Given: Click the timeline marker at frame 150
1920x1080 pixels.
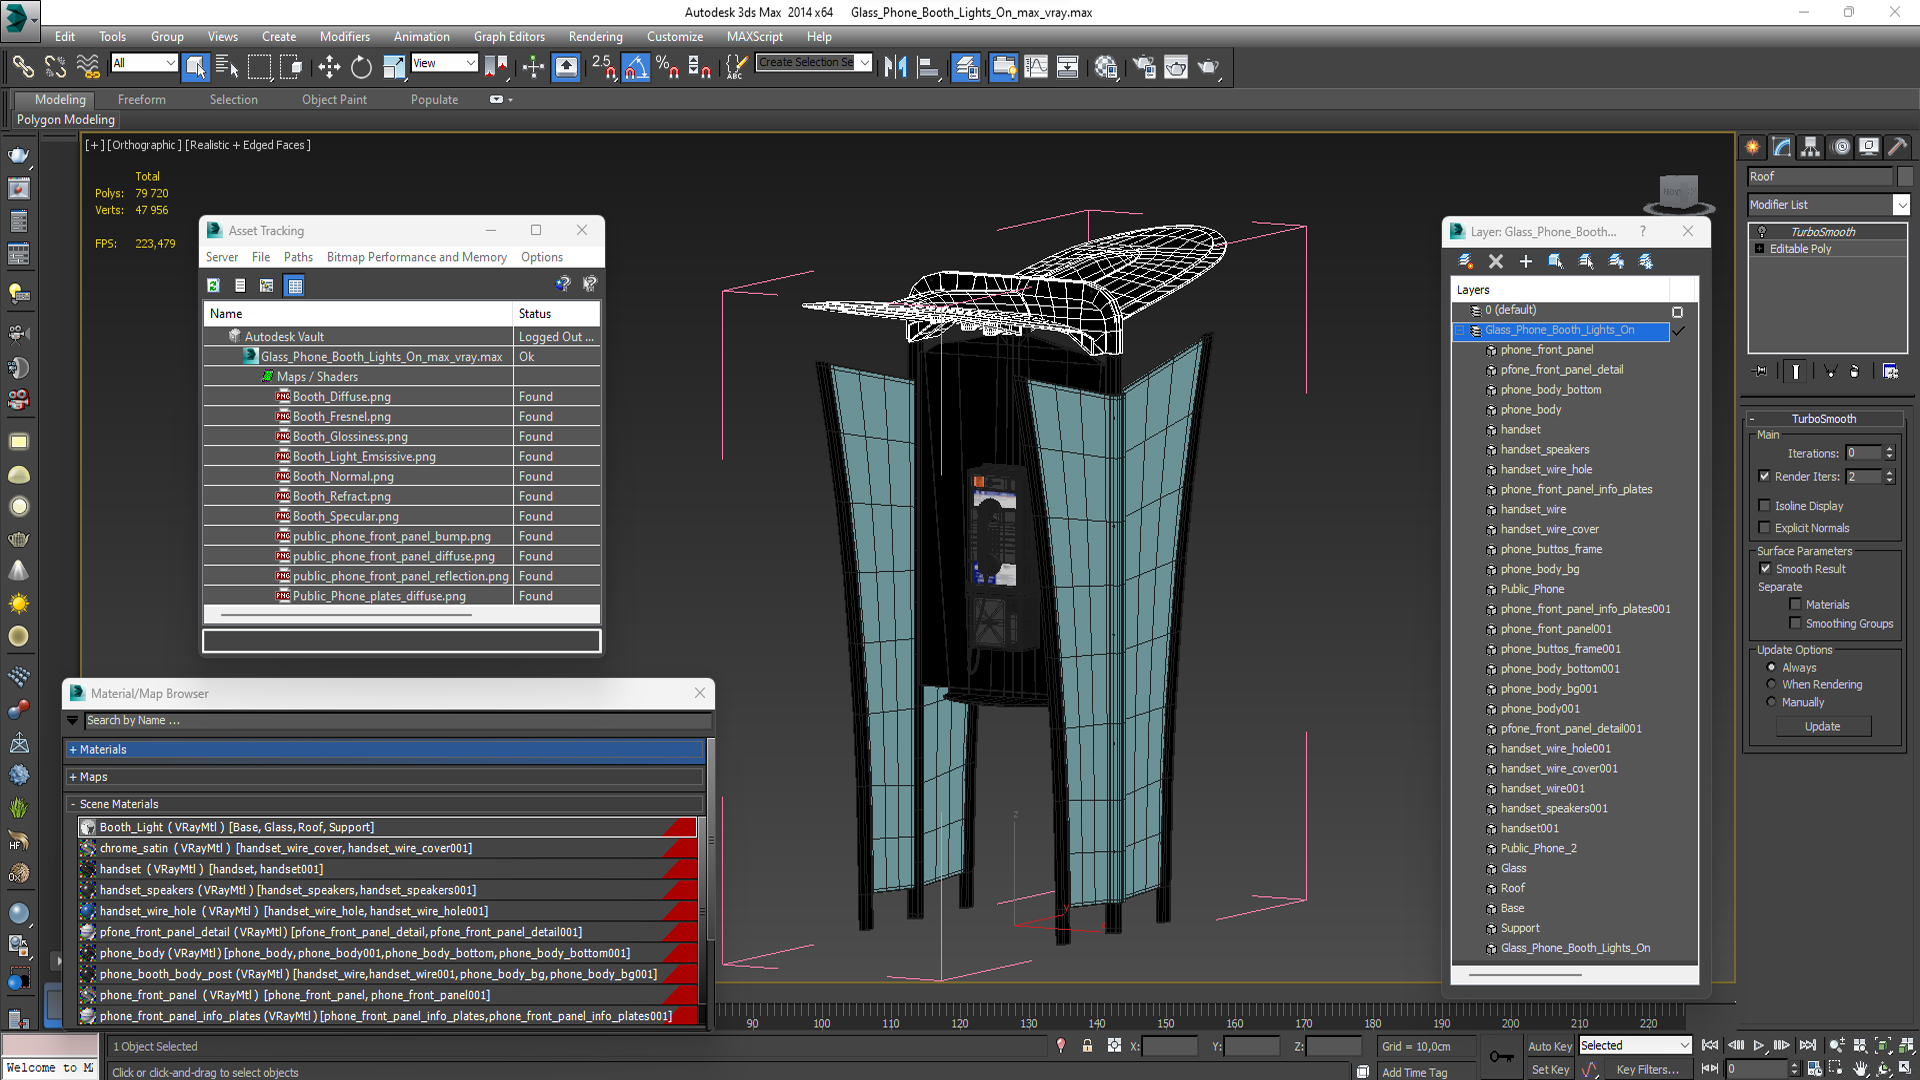Looking at the screenshot, I should pyautogui.click(x=1166, y=1022).
